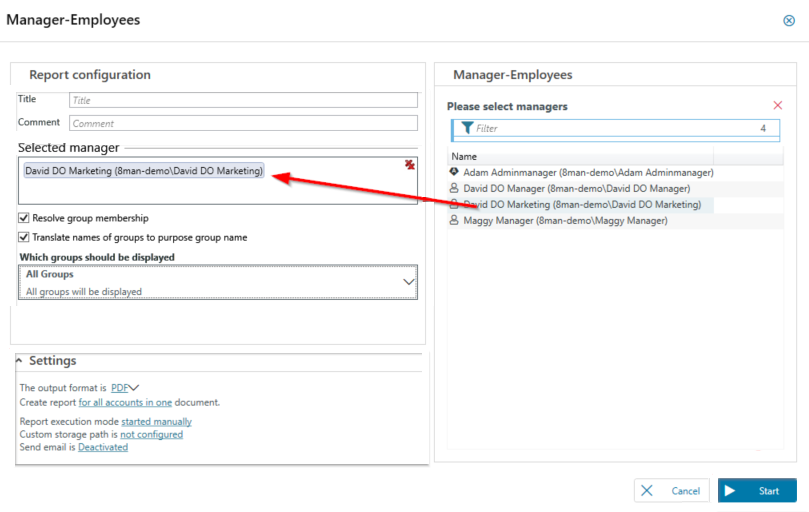
Task: Click the funnel filter icon
Action: tap(466, 128)
